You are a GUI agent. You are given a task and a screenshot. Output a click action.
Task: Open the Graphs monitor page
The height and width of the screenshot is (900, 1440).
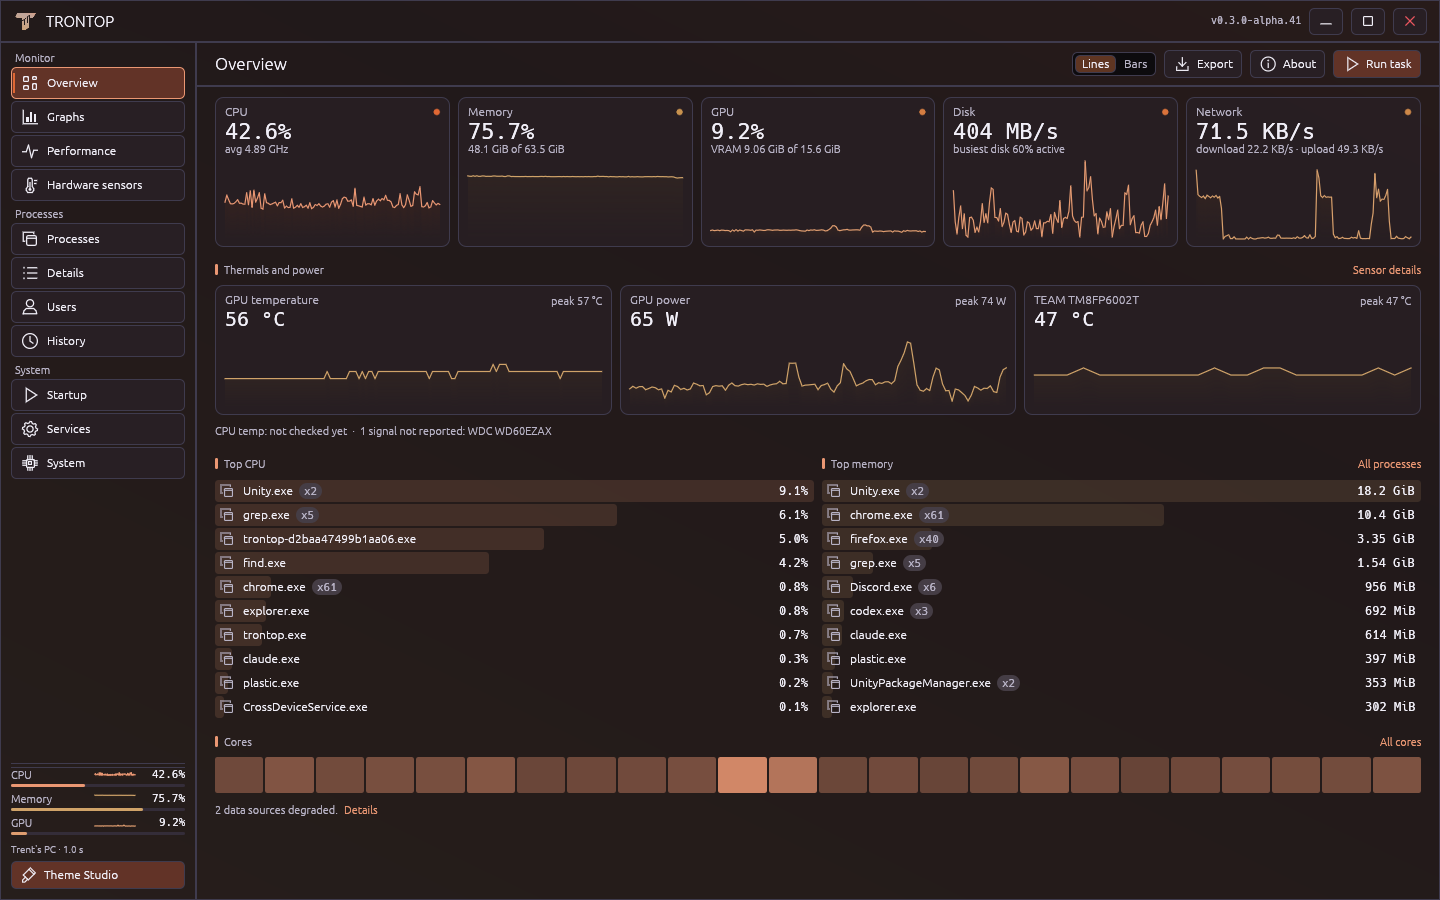pyautogui.click(x=98, y=117)
